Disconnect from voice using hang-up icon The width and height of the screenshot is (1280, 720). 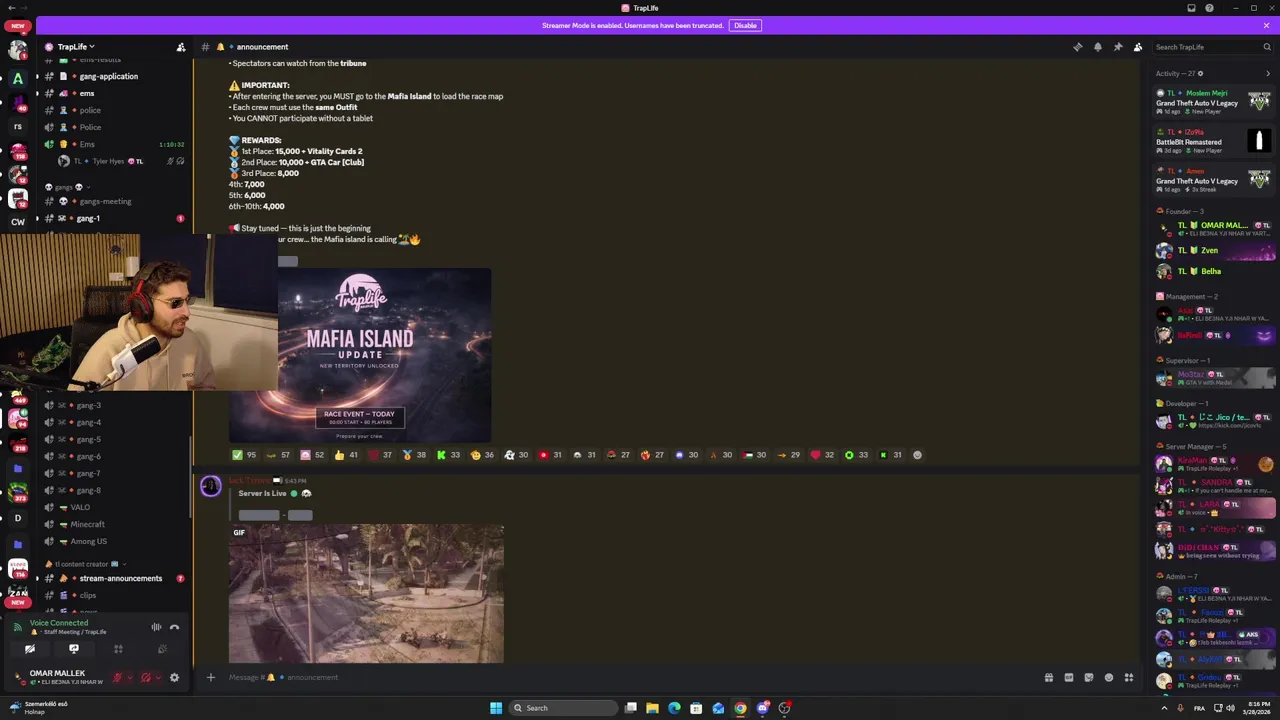coord(174,627)
